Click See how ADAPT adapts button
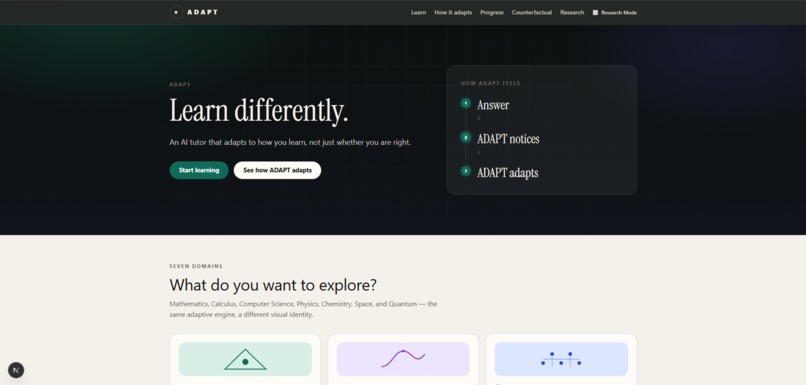 click(277, 170)
